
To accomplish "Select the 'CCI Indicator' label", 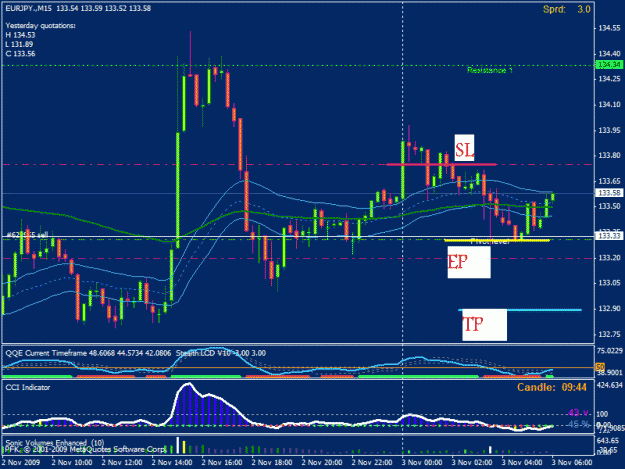I will click(28, 387).
